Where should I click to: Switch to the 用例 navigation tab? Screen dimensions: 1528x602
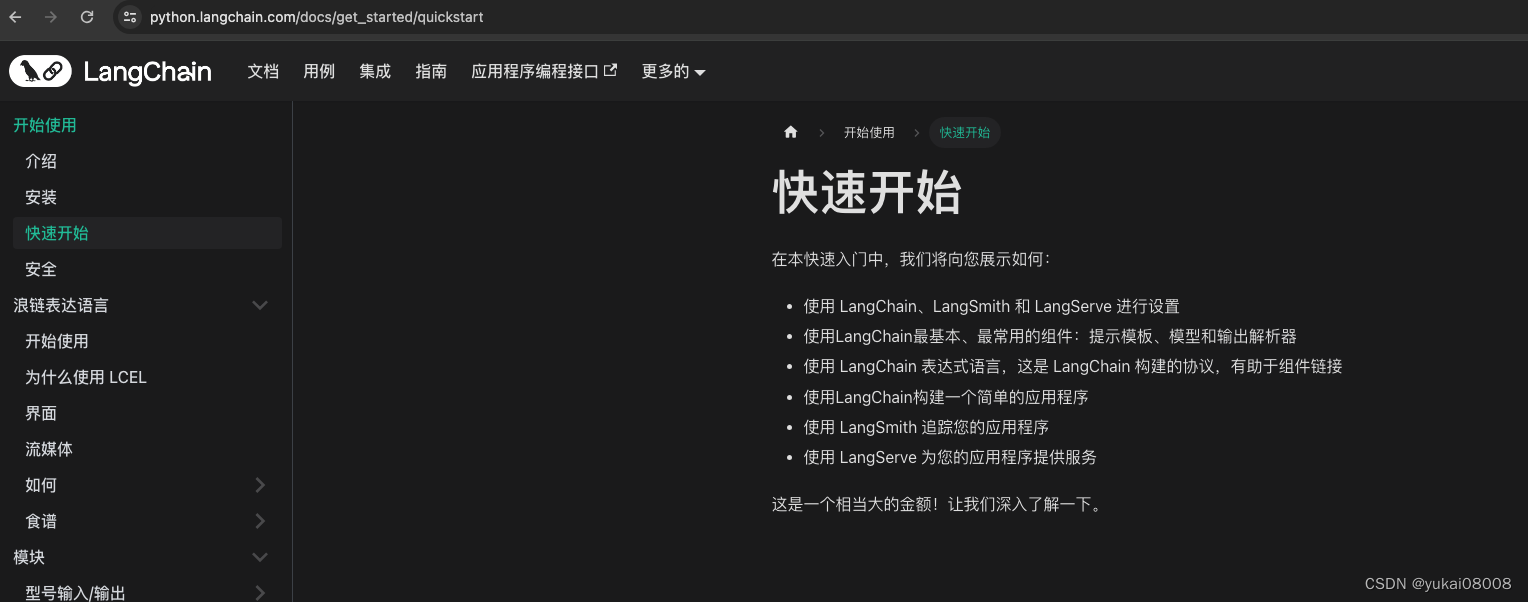[319, 71]
